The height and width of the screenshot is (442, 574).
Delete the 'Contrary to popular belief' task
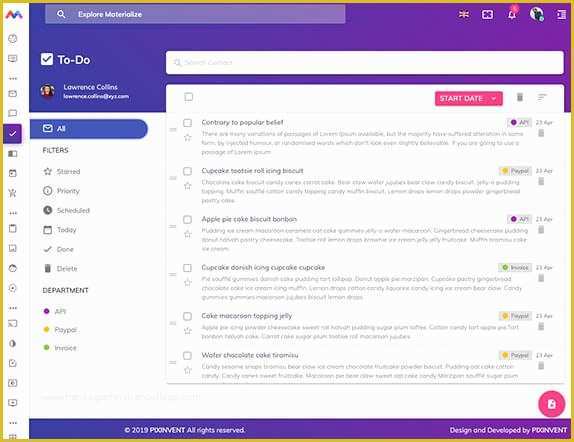pyautogui.click(x=541, y=133)
